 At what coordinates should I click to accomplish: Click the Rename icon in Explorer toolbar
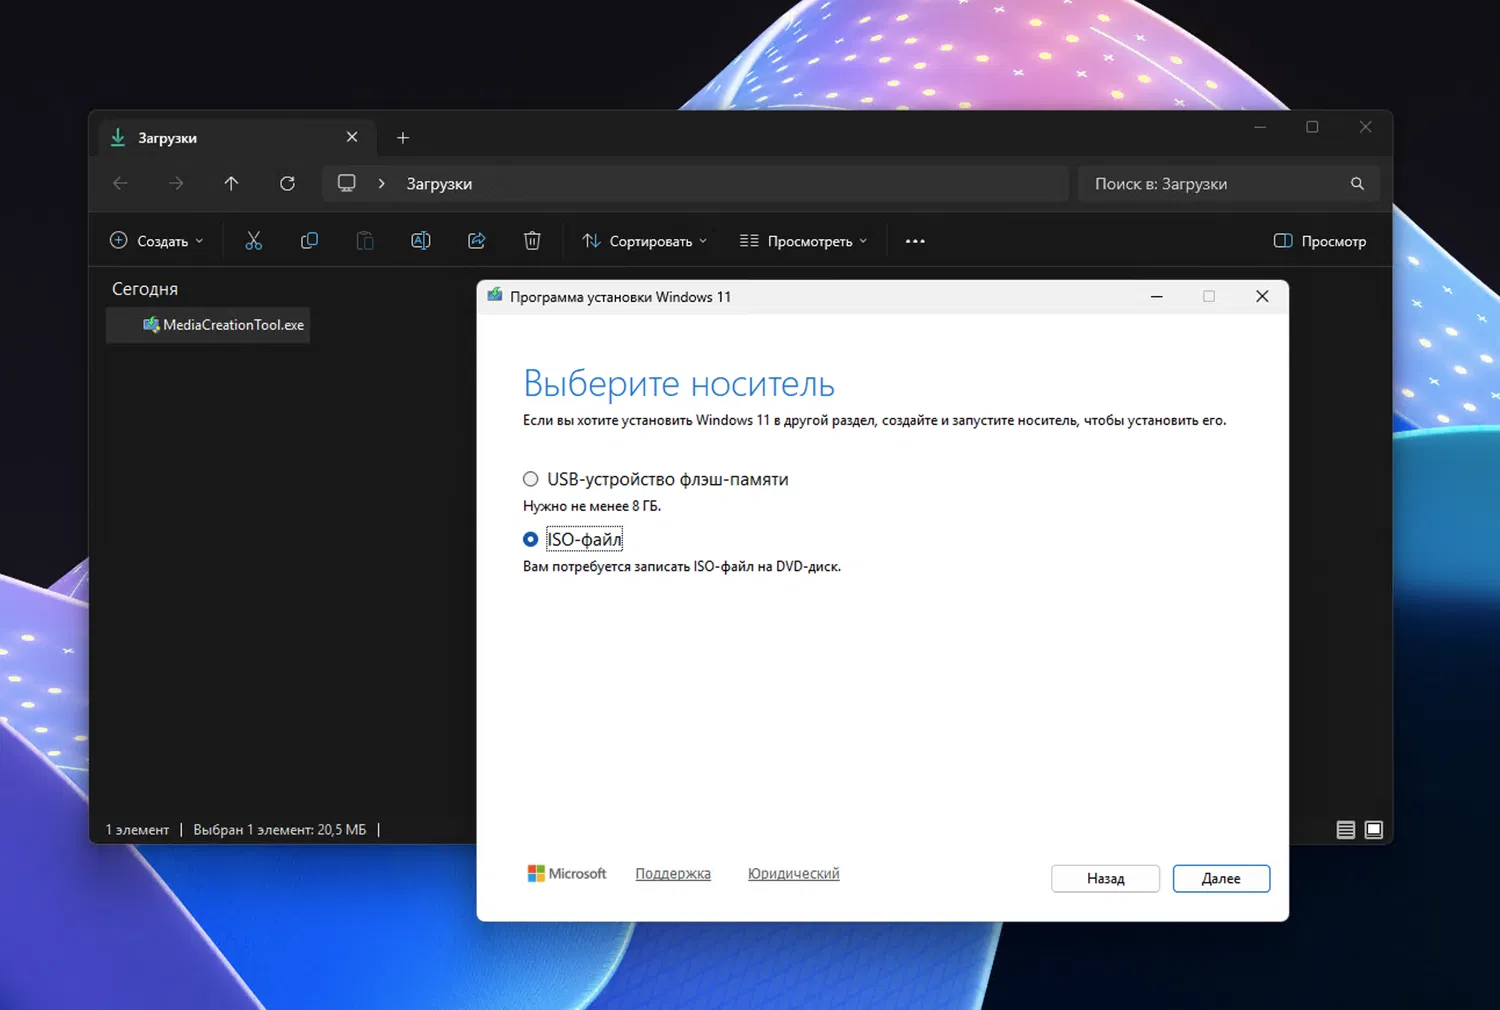tap(421, 241)
